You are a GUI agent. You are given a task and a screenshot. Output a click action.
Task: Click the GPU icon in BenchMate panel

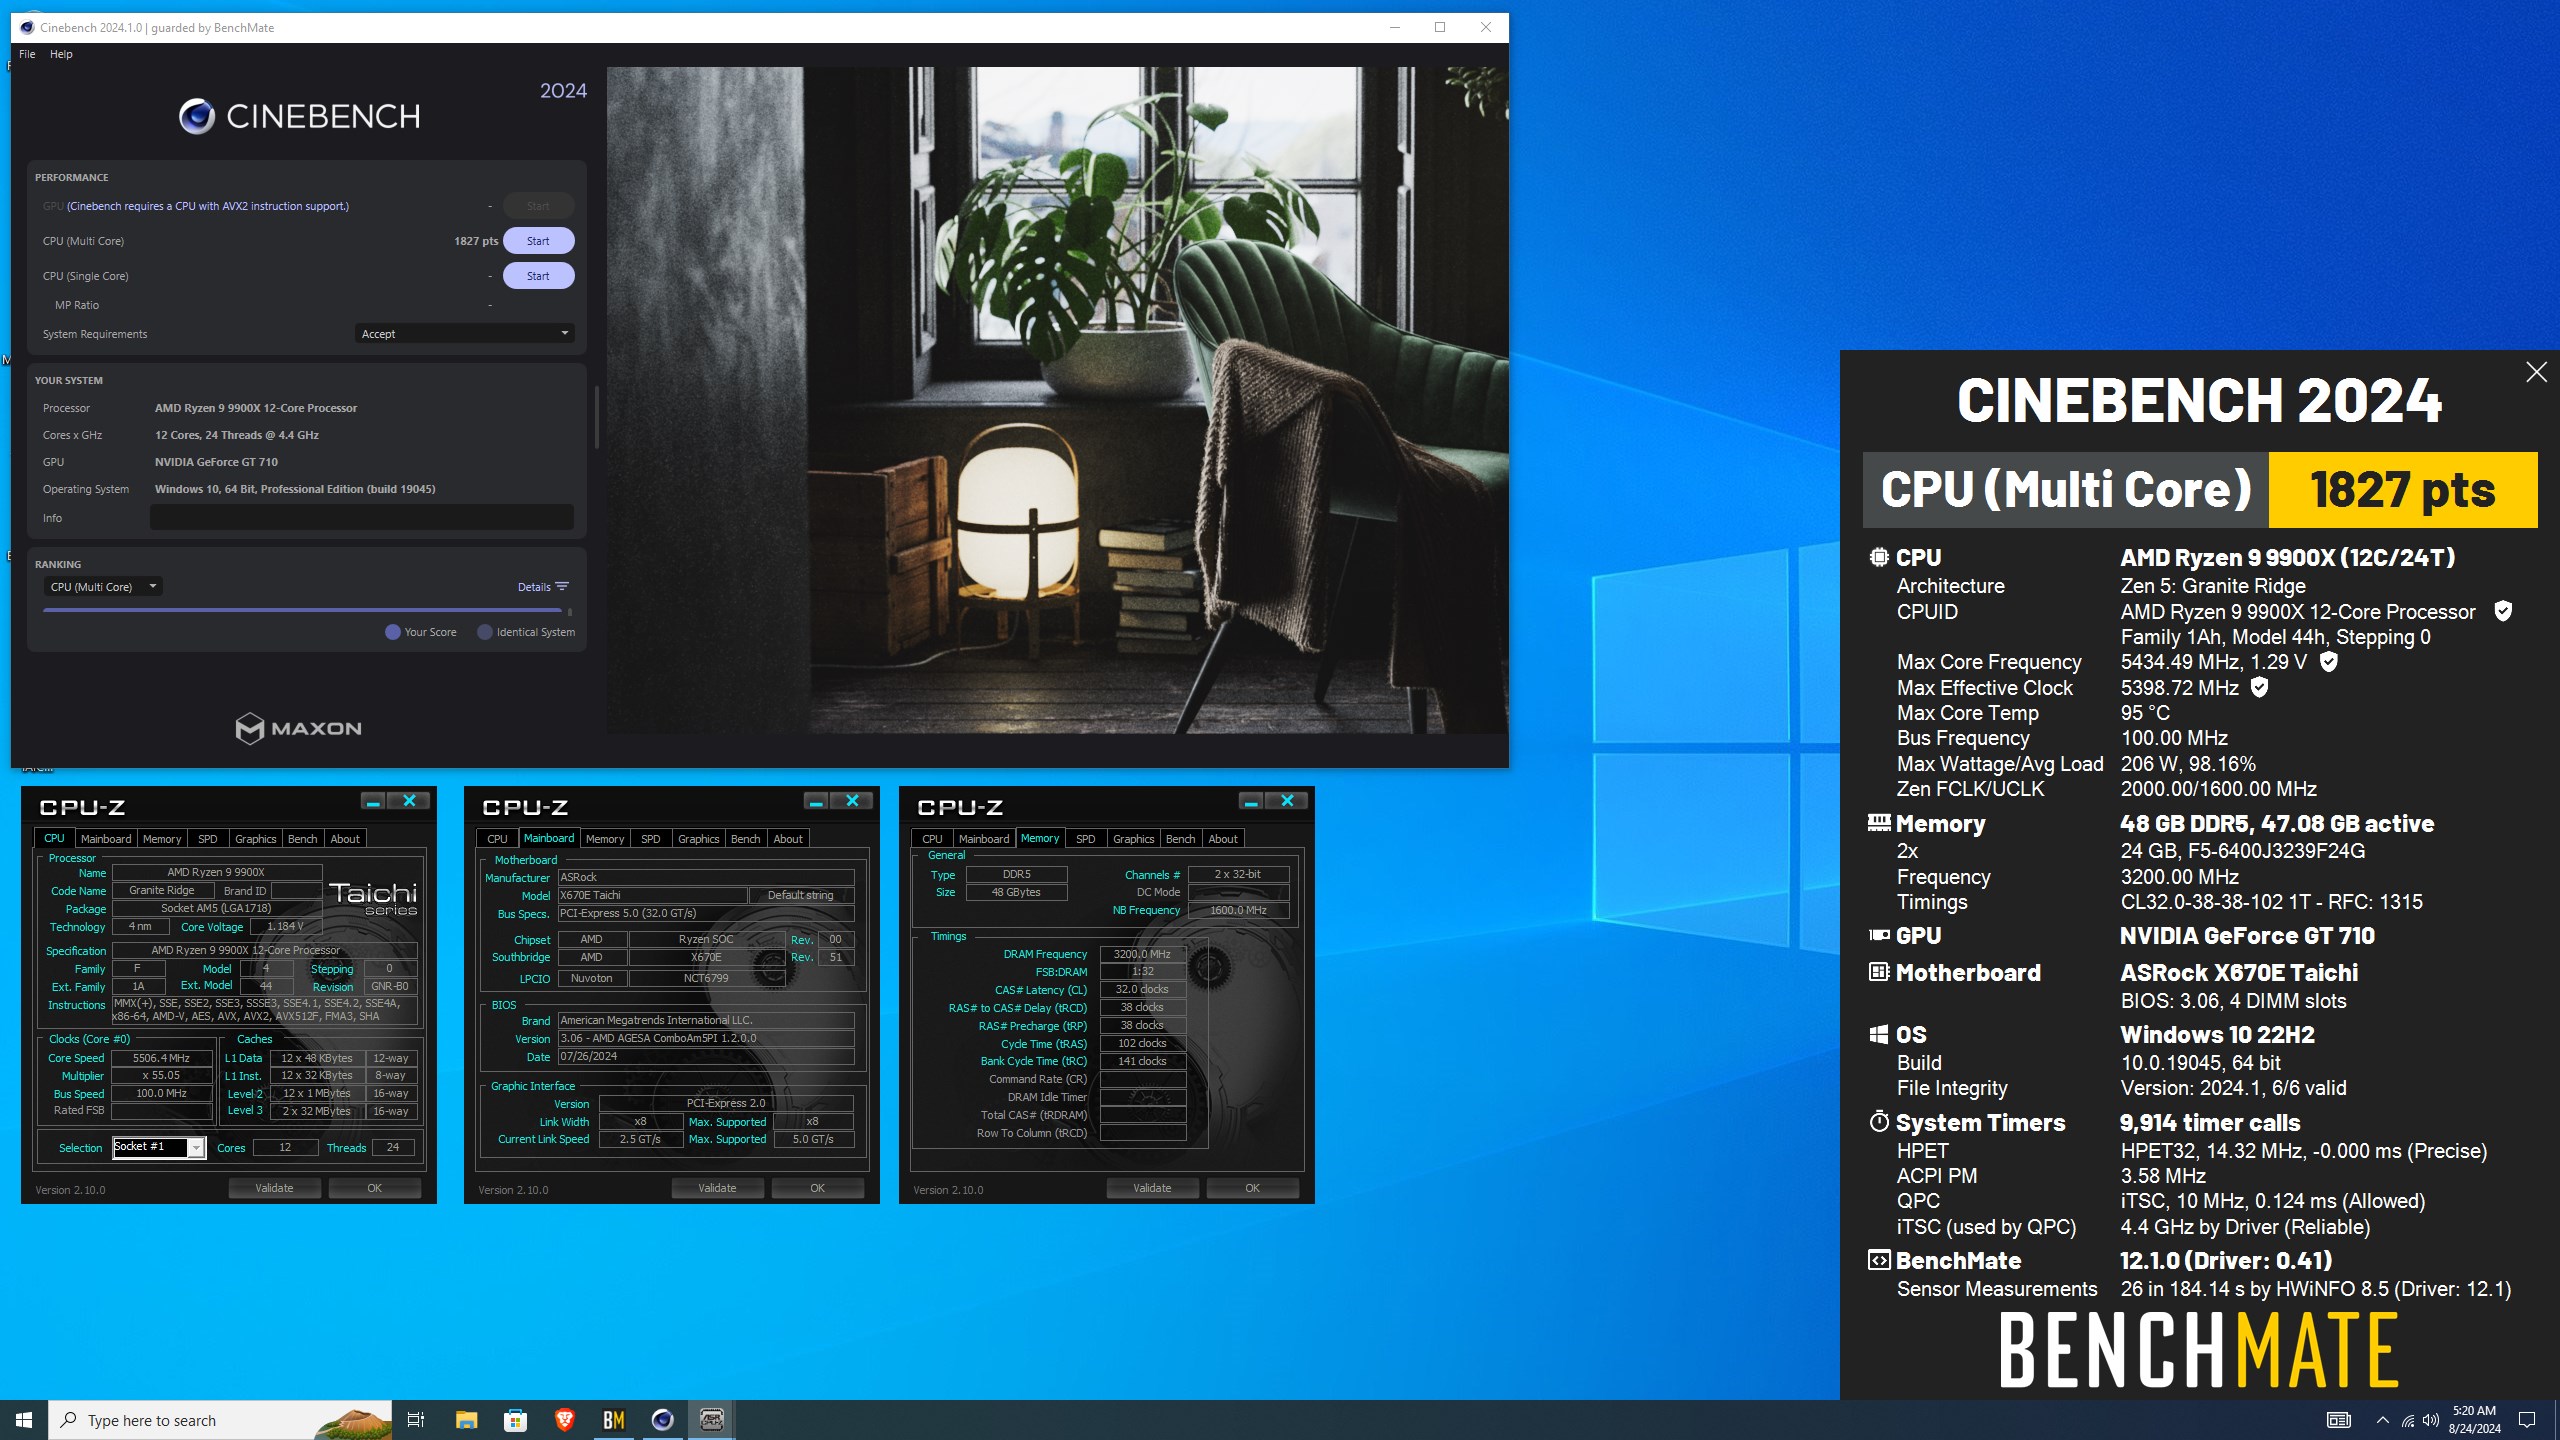tap(1879, 935)
